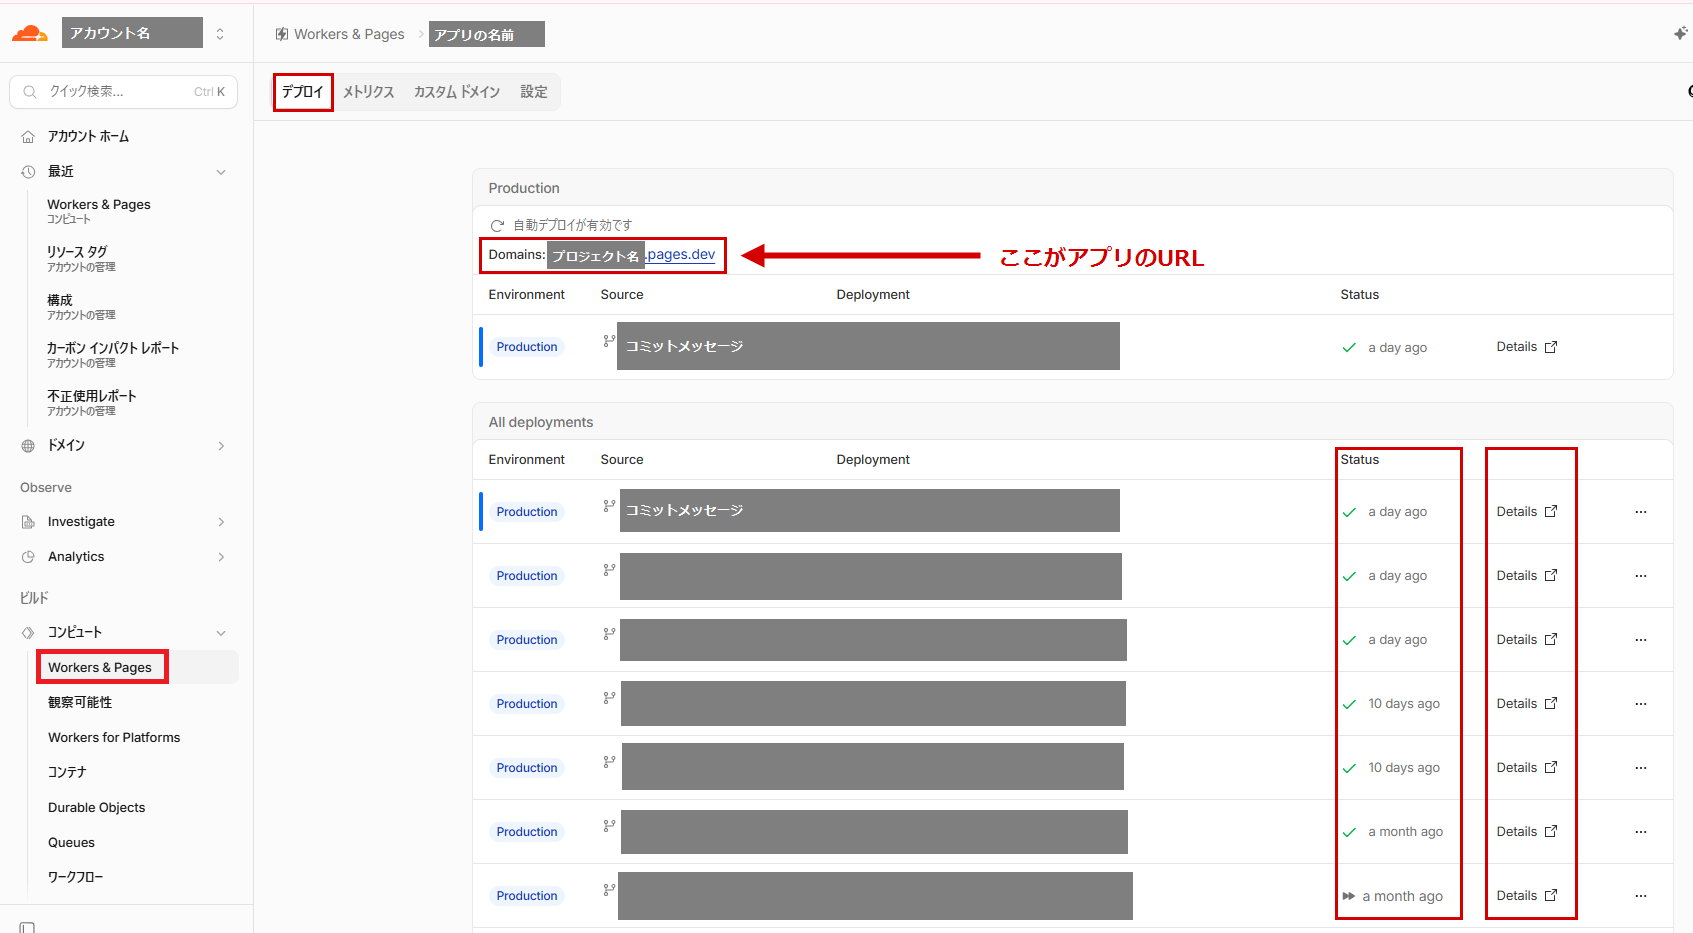Viewport: 1693px width, 933px height.
Task: Open ワークフロー in sidebar
Action: tap(76, 877)
